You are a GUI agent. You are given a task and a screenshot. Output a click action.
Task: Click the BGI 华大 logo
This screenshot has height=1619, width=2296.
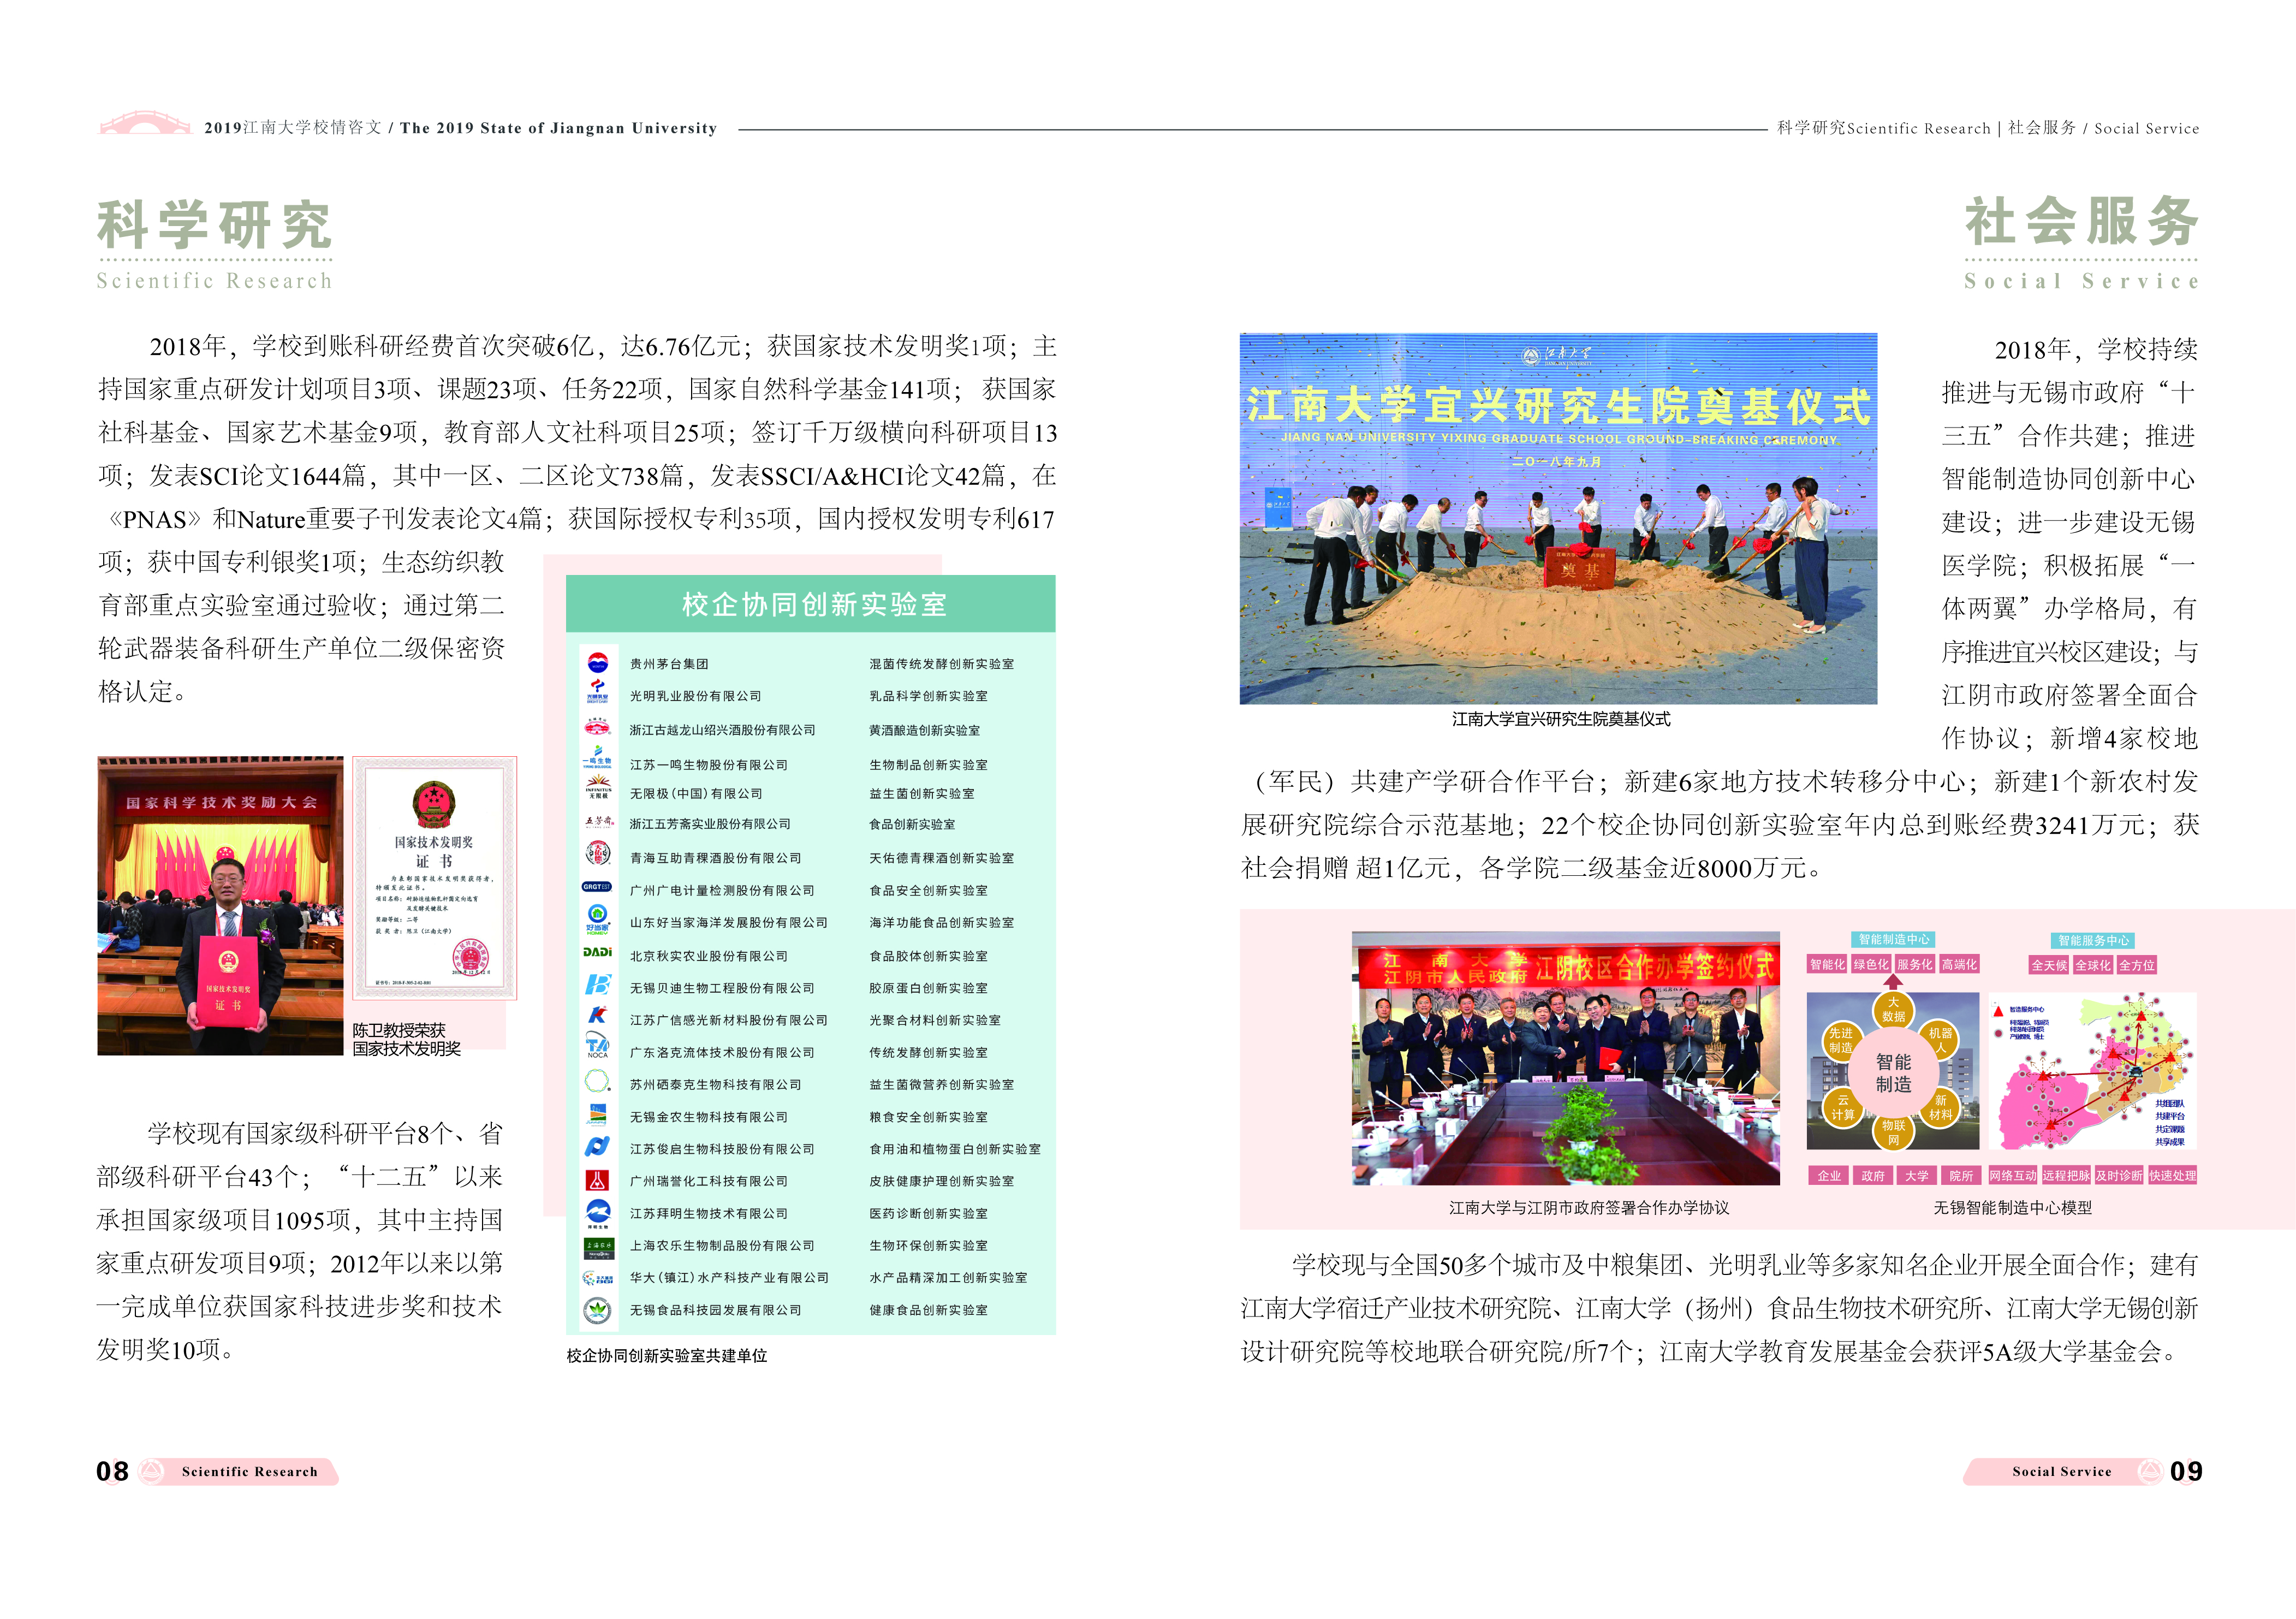[597, 1278]
